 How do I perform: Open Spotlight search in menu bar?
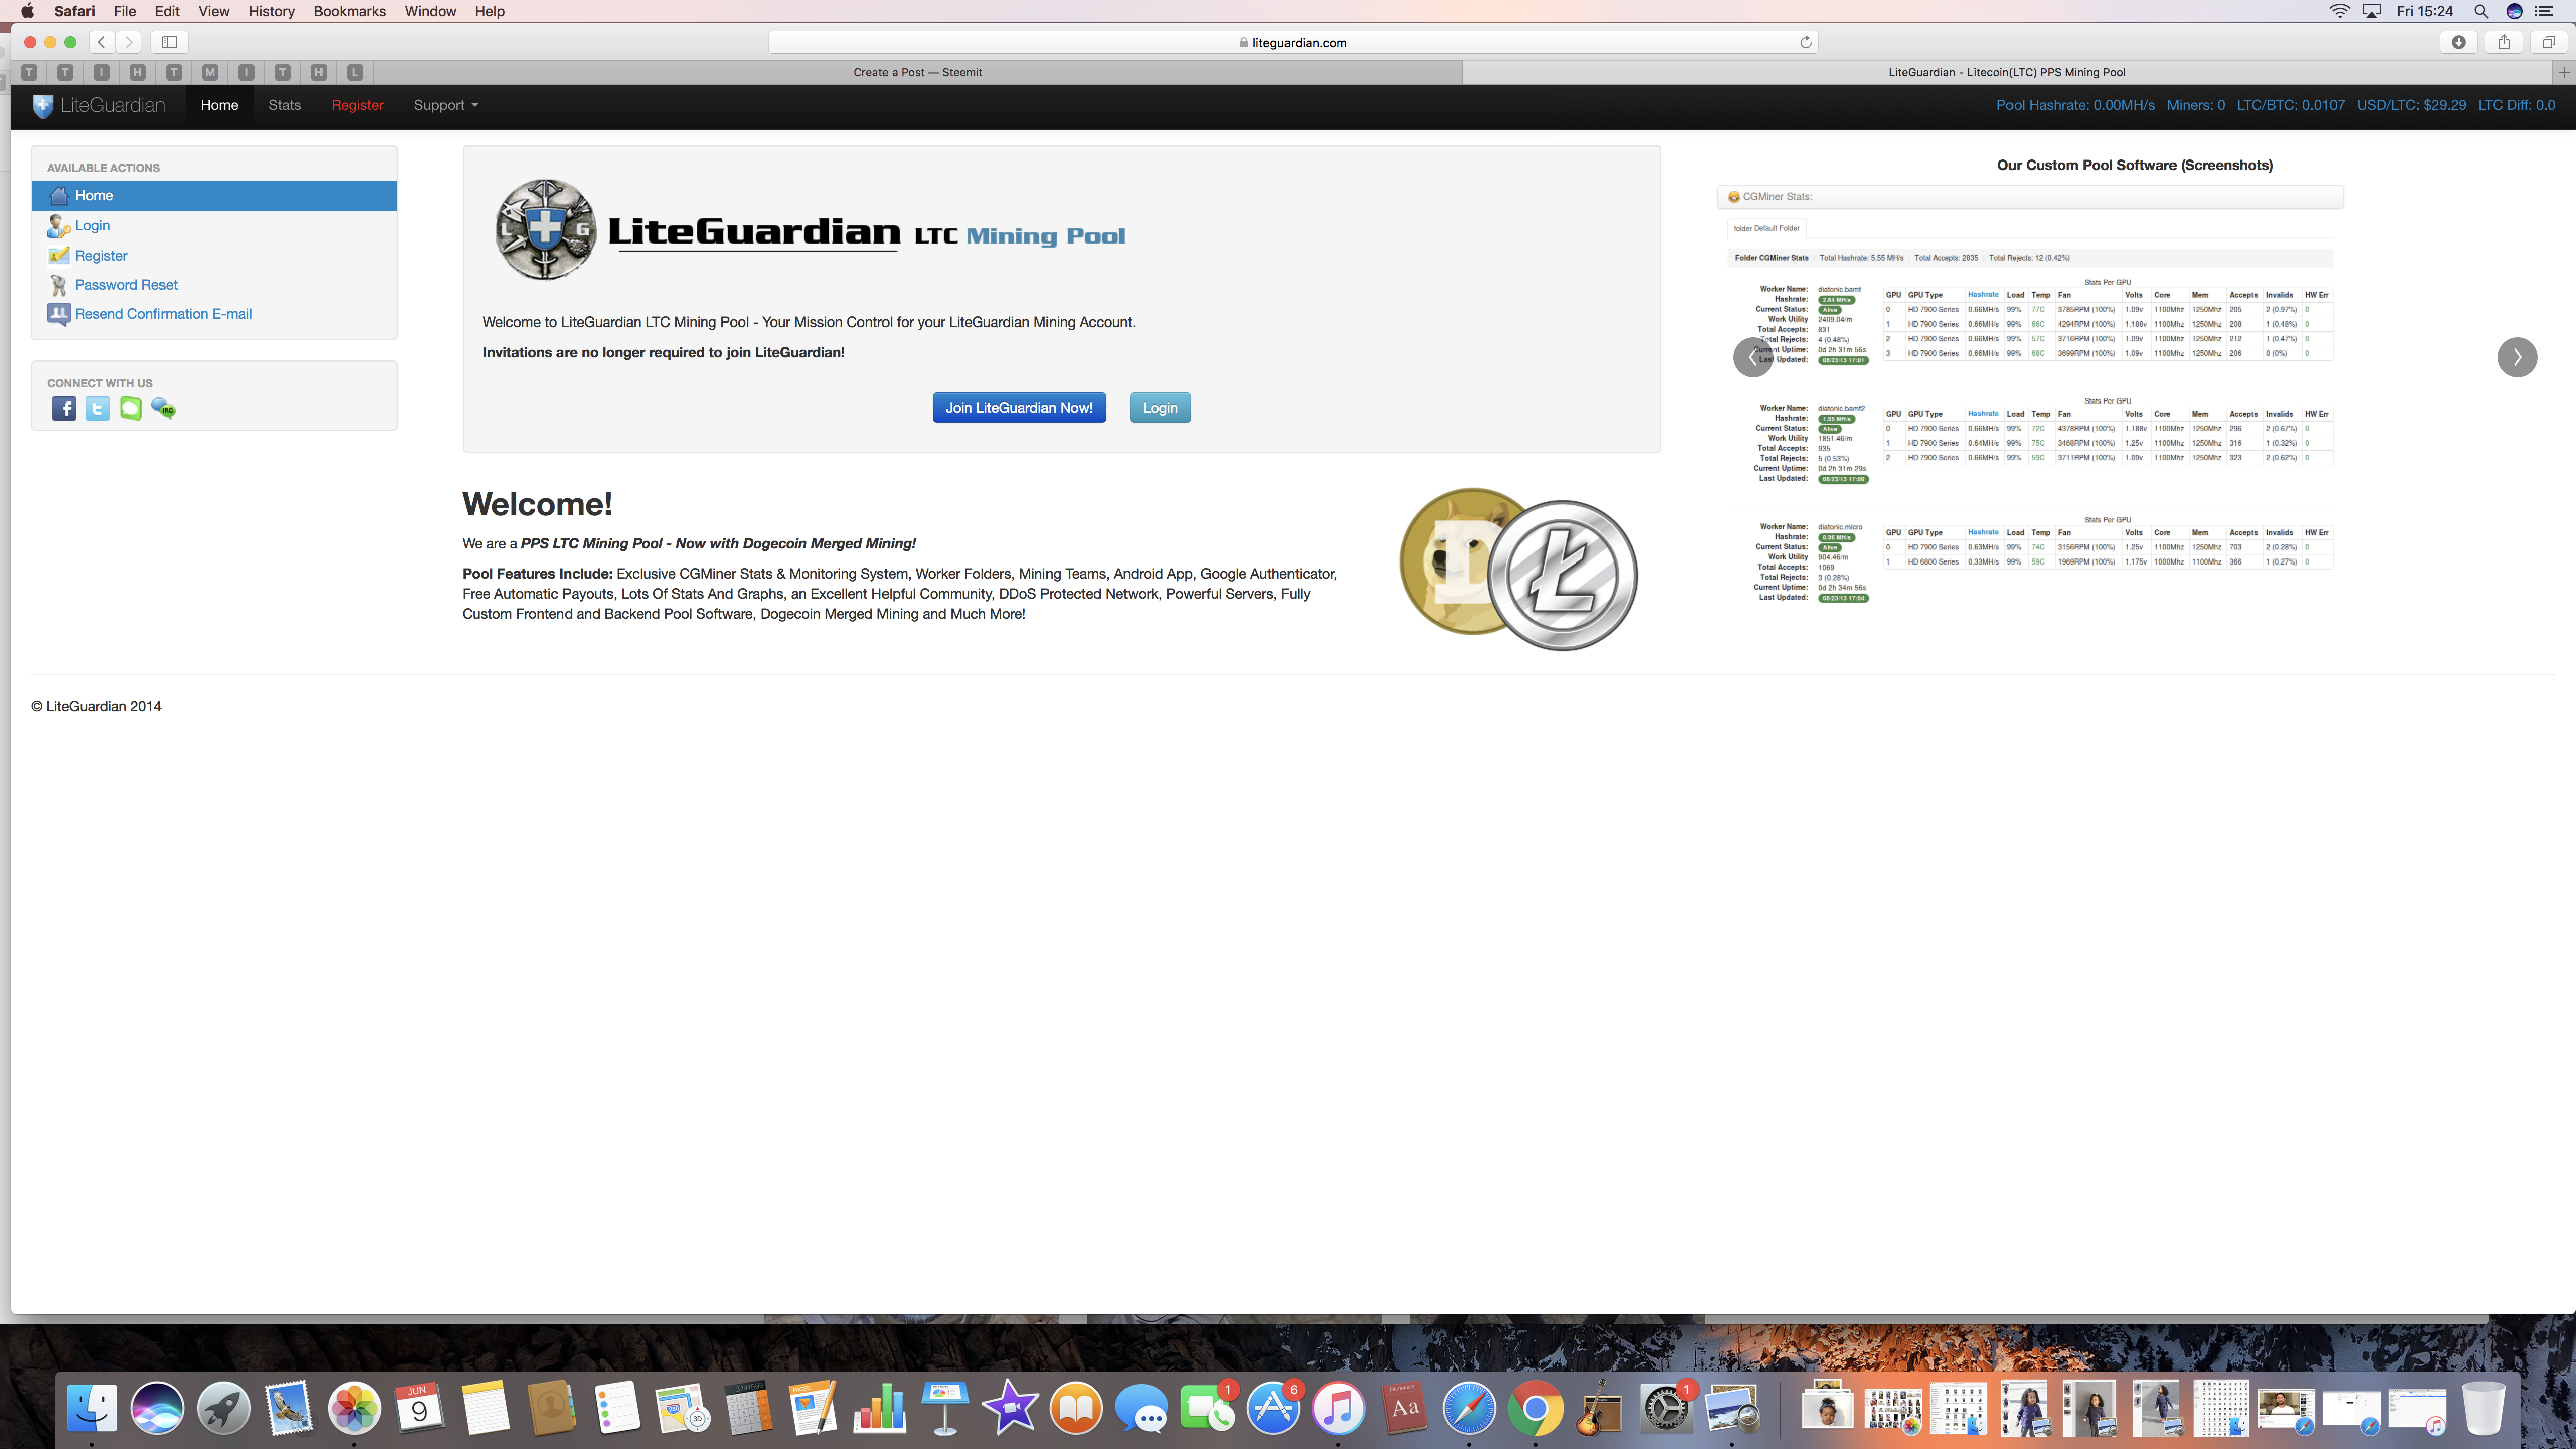[x=2480, y=11]
